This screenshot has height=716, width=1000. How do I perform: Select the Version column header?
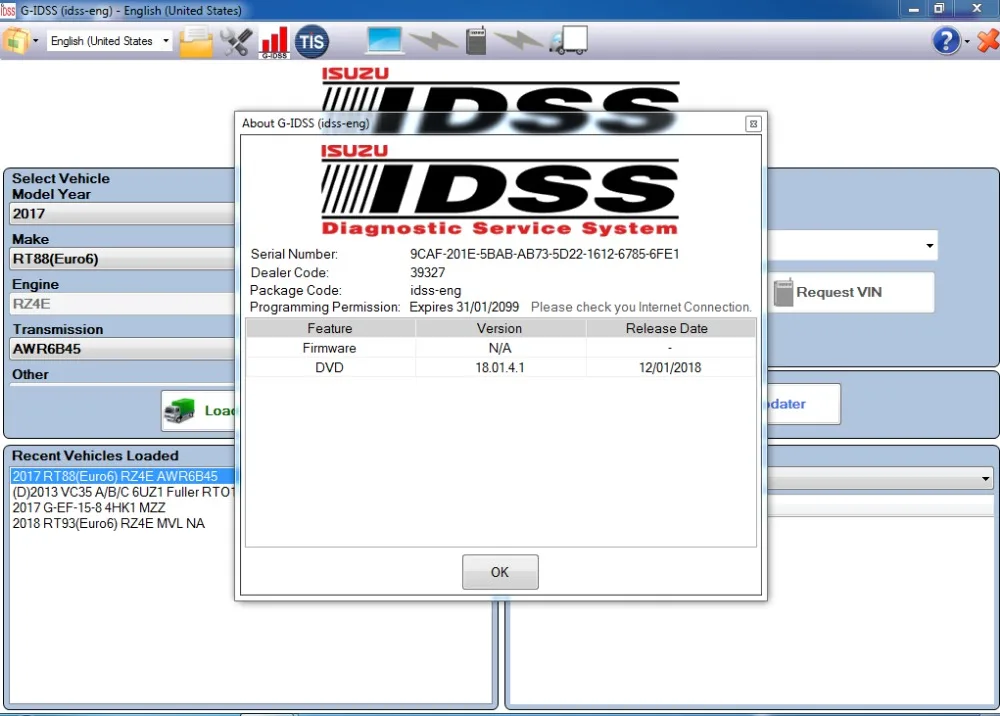[x=499, y=328]
